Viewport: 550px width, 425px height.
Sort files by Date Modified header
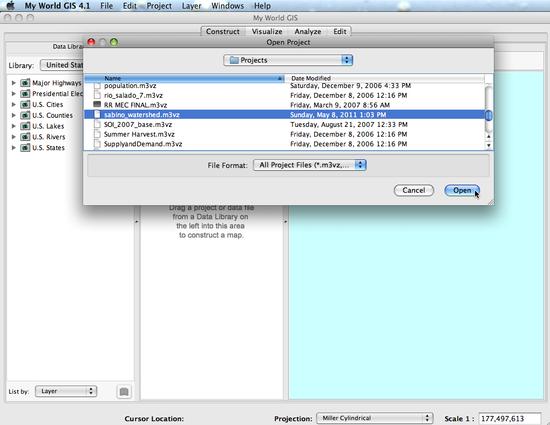coord(384,78)
